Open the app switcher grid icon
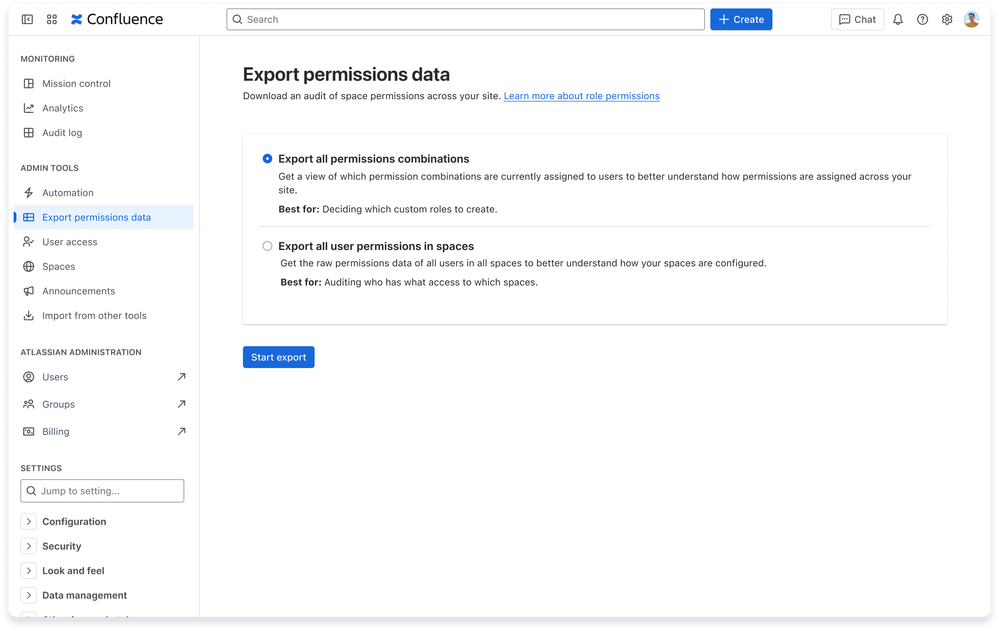 click(51, 19)
